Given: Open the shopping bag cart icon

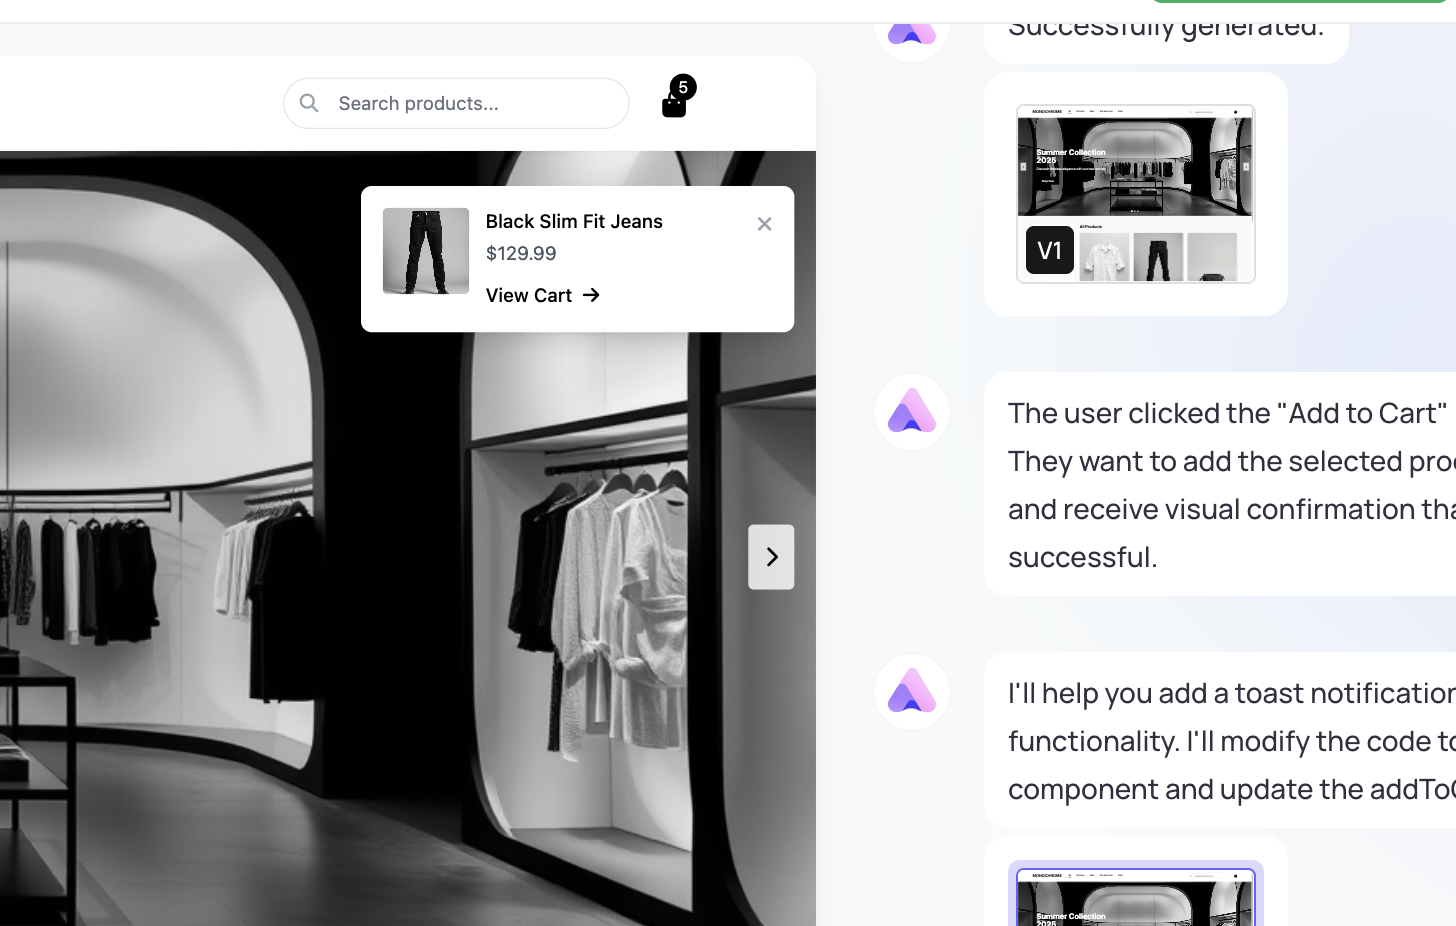Looking at the screenshot, I should [x=674, y=104].
